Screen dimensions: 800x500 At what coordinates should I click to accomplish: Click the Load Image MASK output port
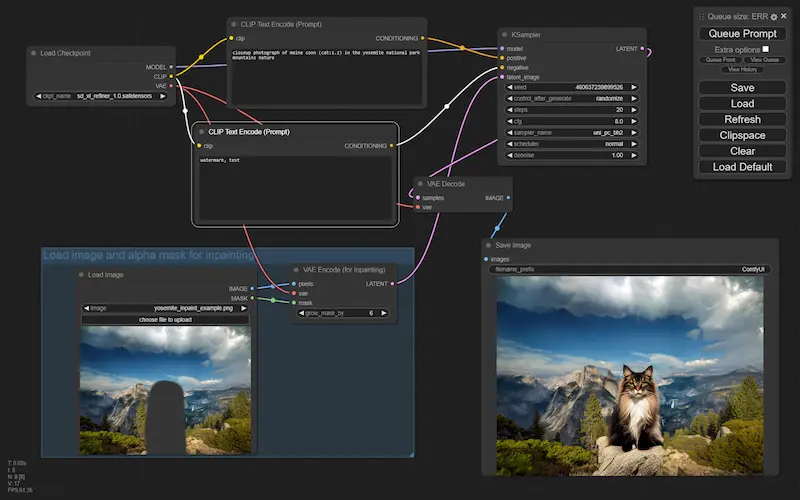[252, 298]
